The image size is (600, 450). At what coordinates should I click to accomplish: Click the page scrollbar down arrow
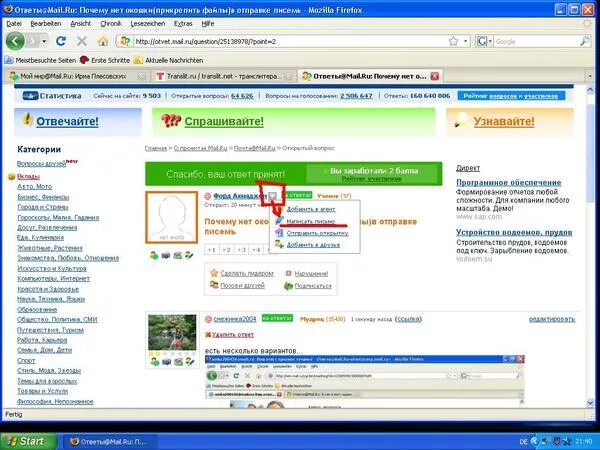coord(590,403)
